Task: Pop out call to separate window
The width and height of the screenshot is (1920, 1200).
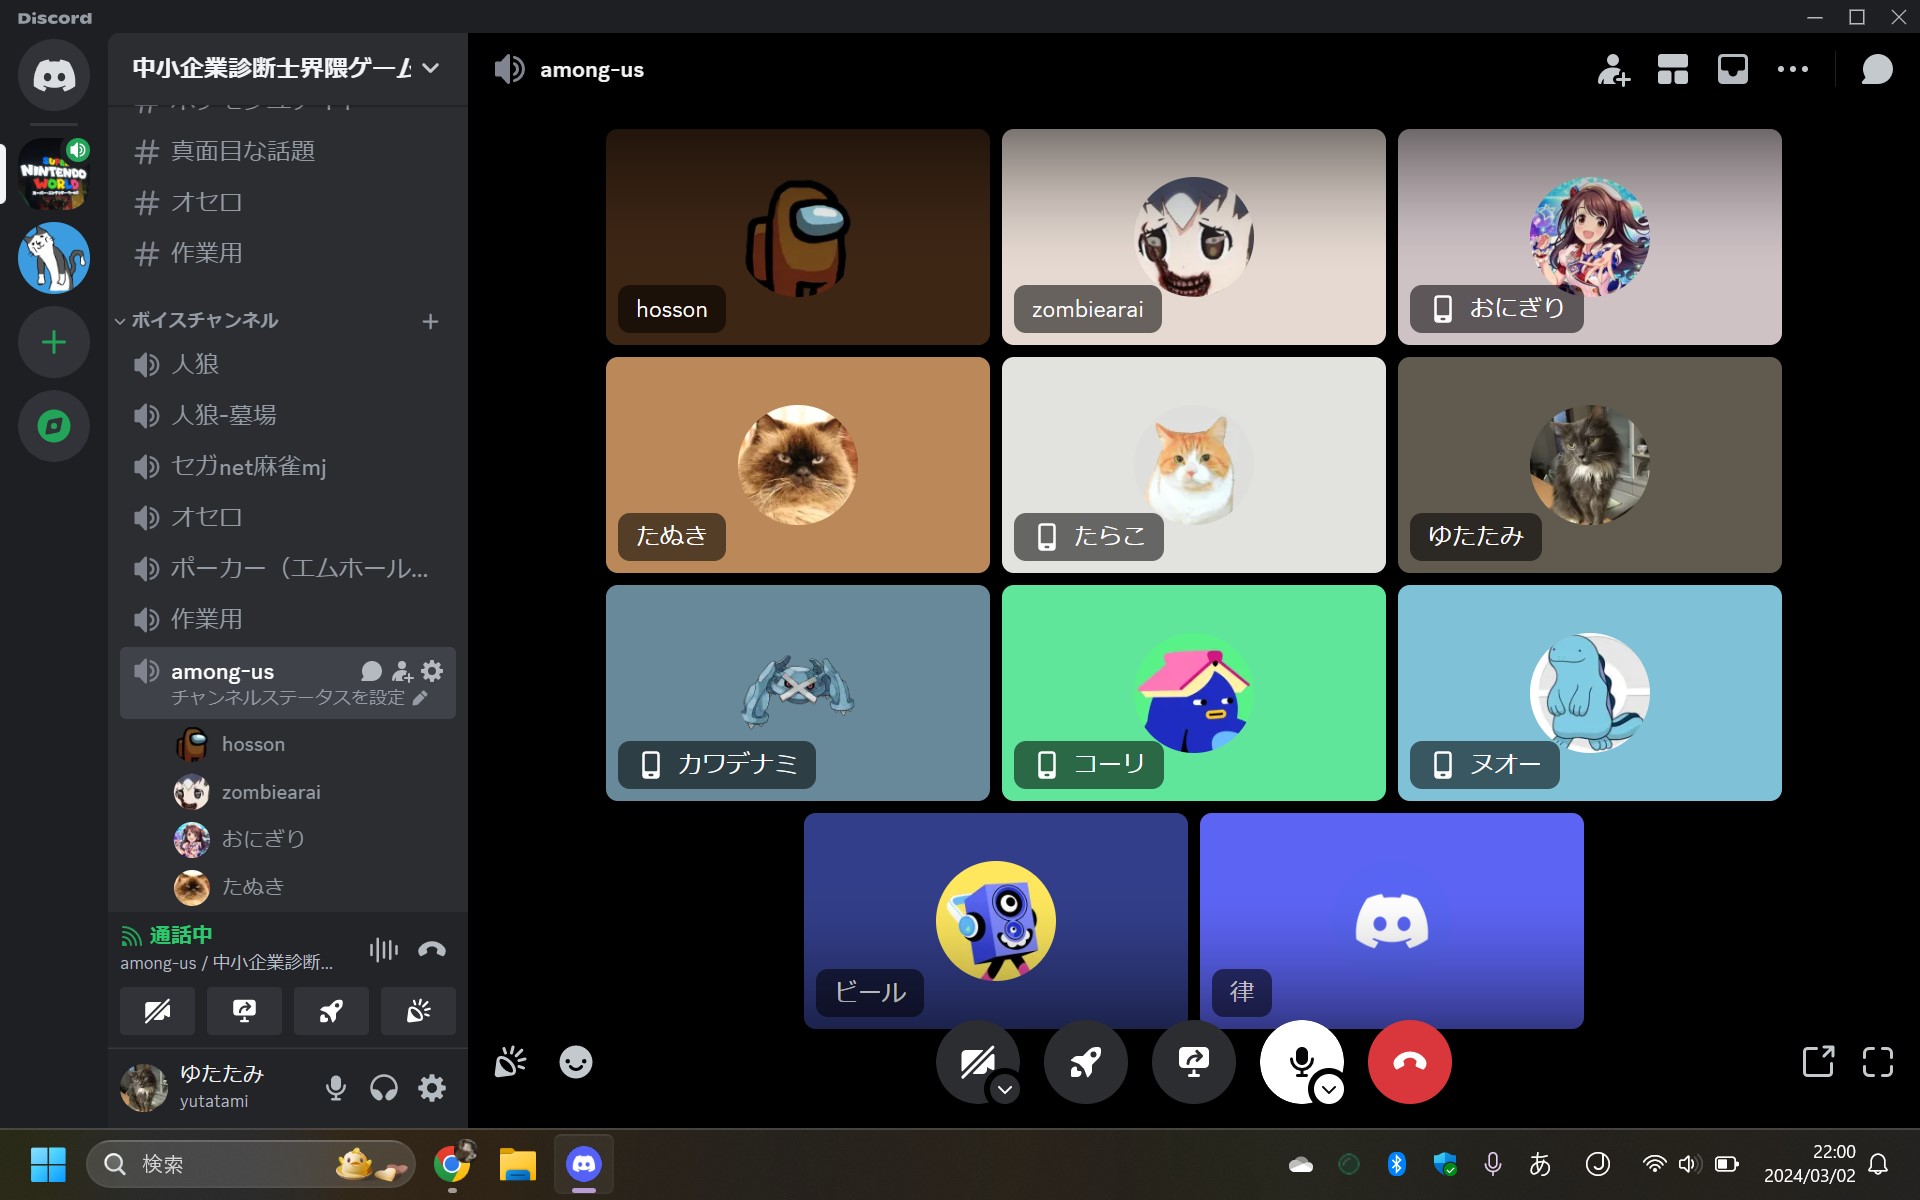Action: [x=1818, y=1062]
